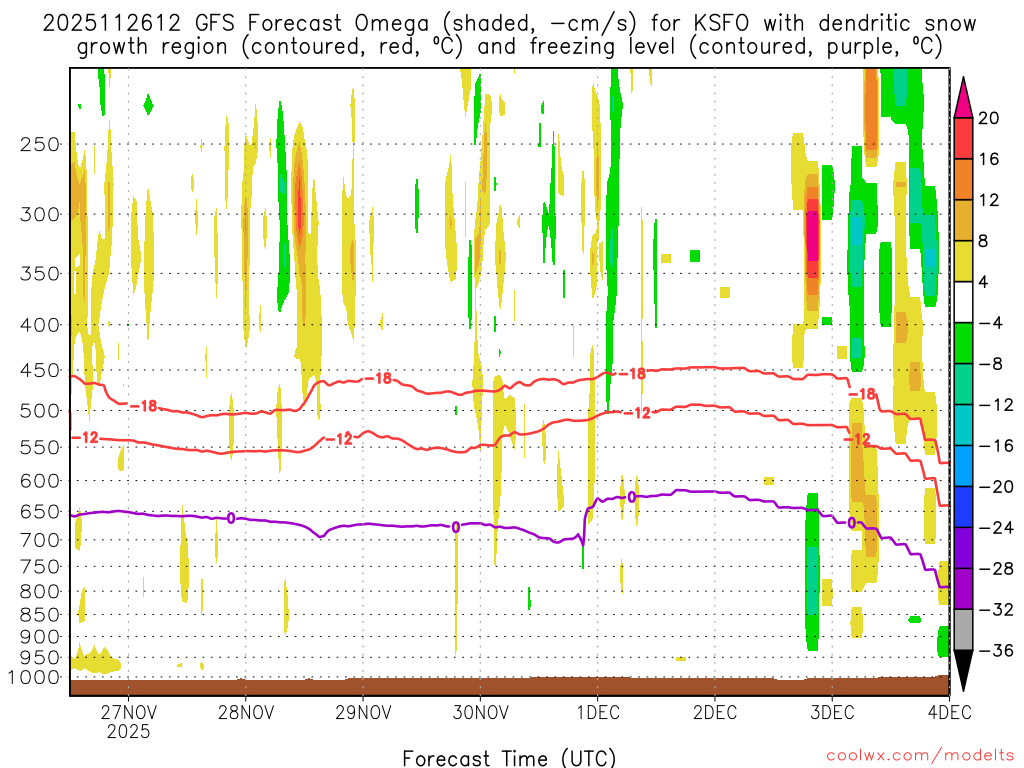The height and width of the screenshot is (768, 1024).
Task: Click the 600 pressure level label
Action: pyautogui.click(x=40, y=481)
